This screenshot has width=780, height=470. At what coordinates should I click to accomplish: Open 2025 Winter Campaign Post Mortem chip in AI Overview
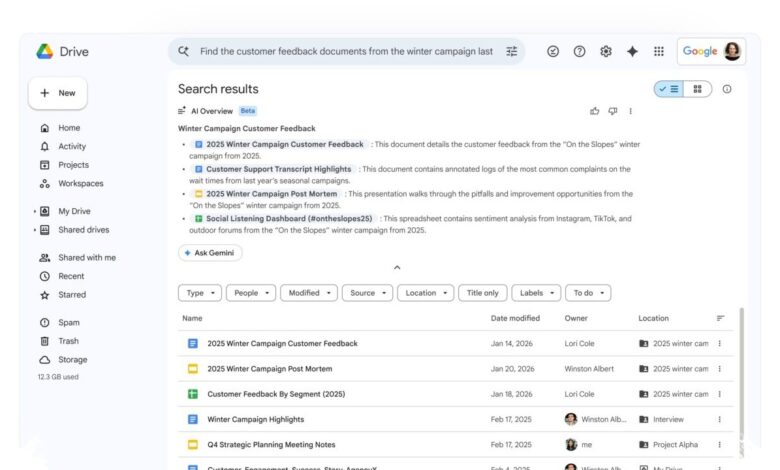click(x=266, y=194)
